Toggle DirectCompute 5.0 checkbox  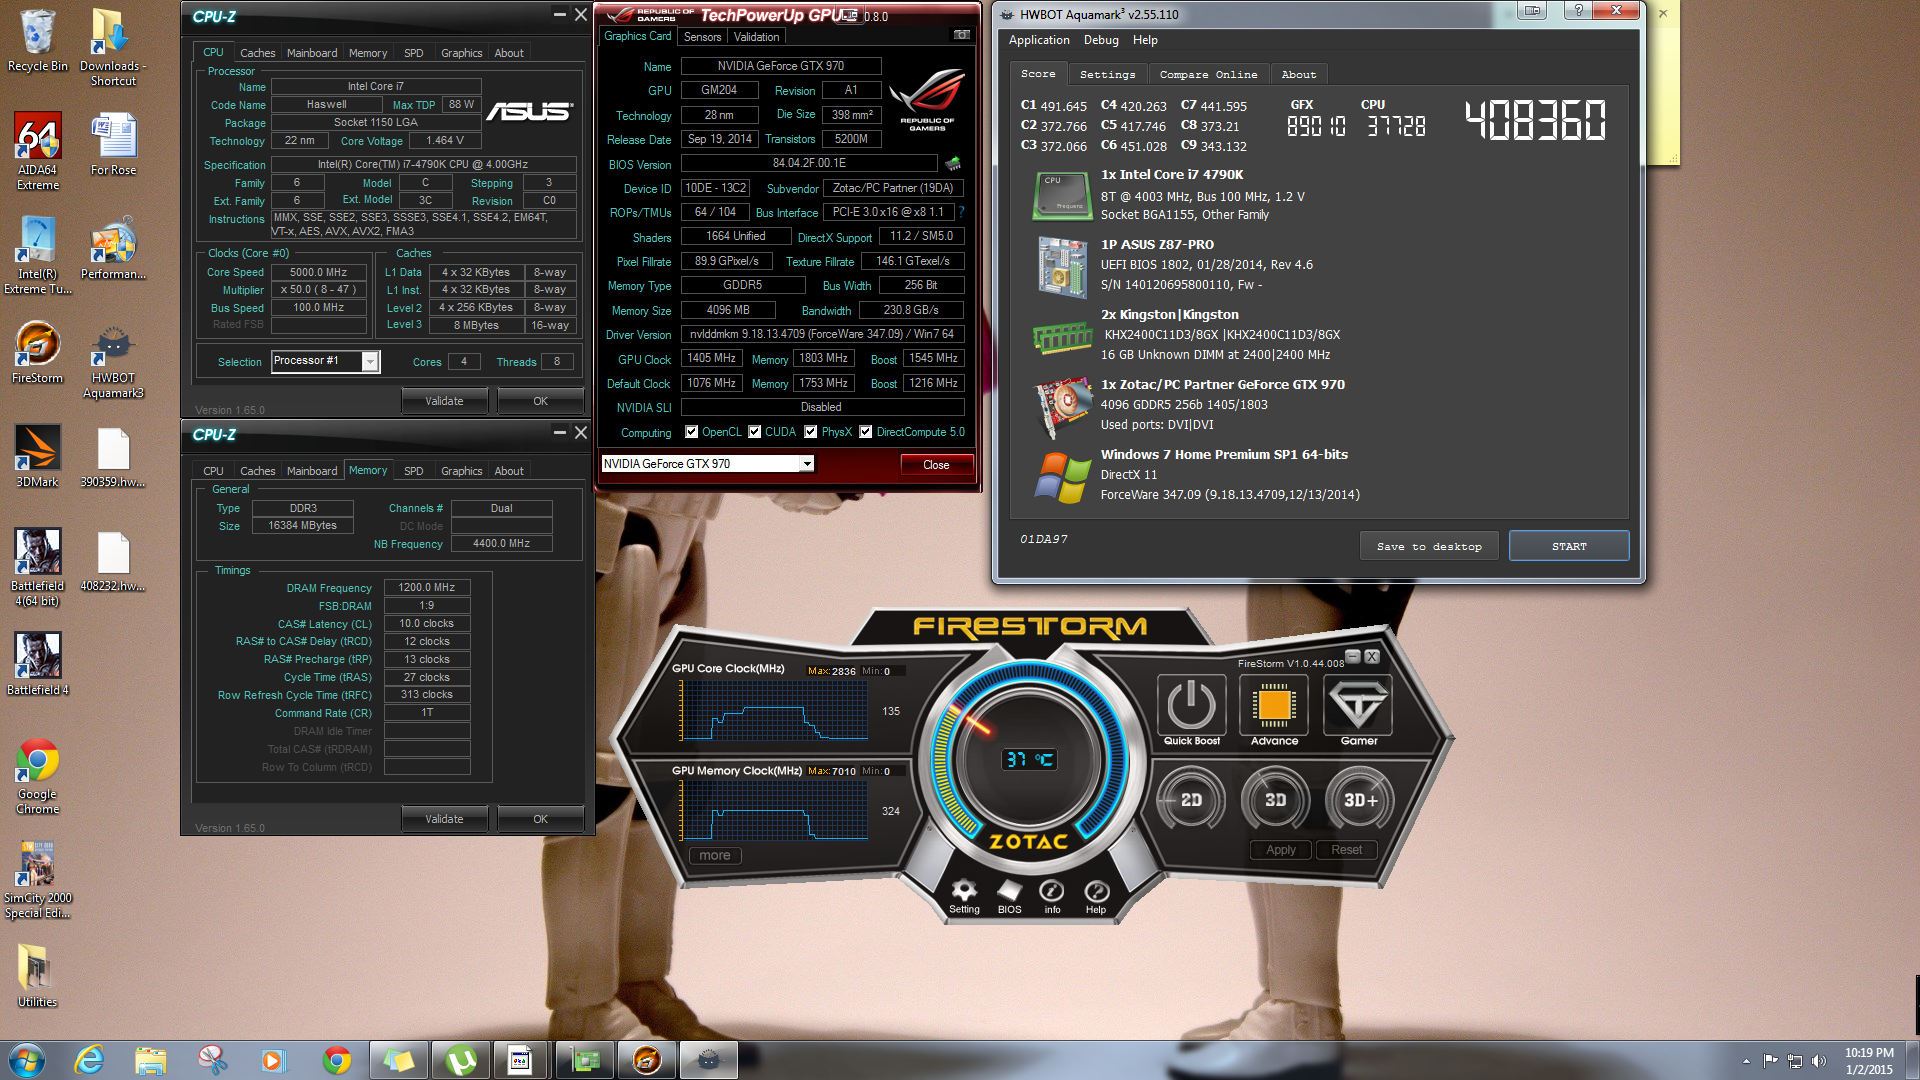tap(866, 432)
